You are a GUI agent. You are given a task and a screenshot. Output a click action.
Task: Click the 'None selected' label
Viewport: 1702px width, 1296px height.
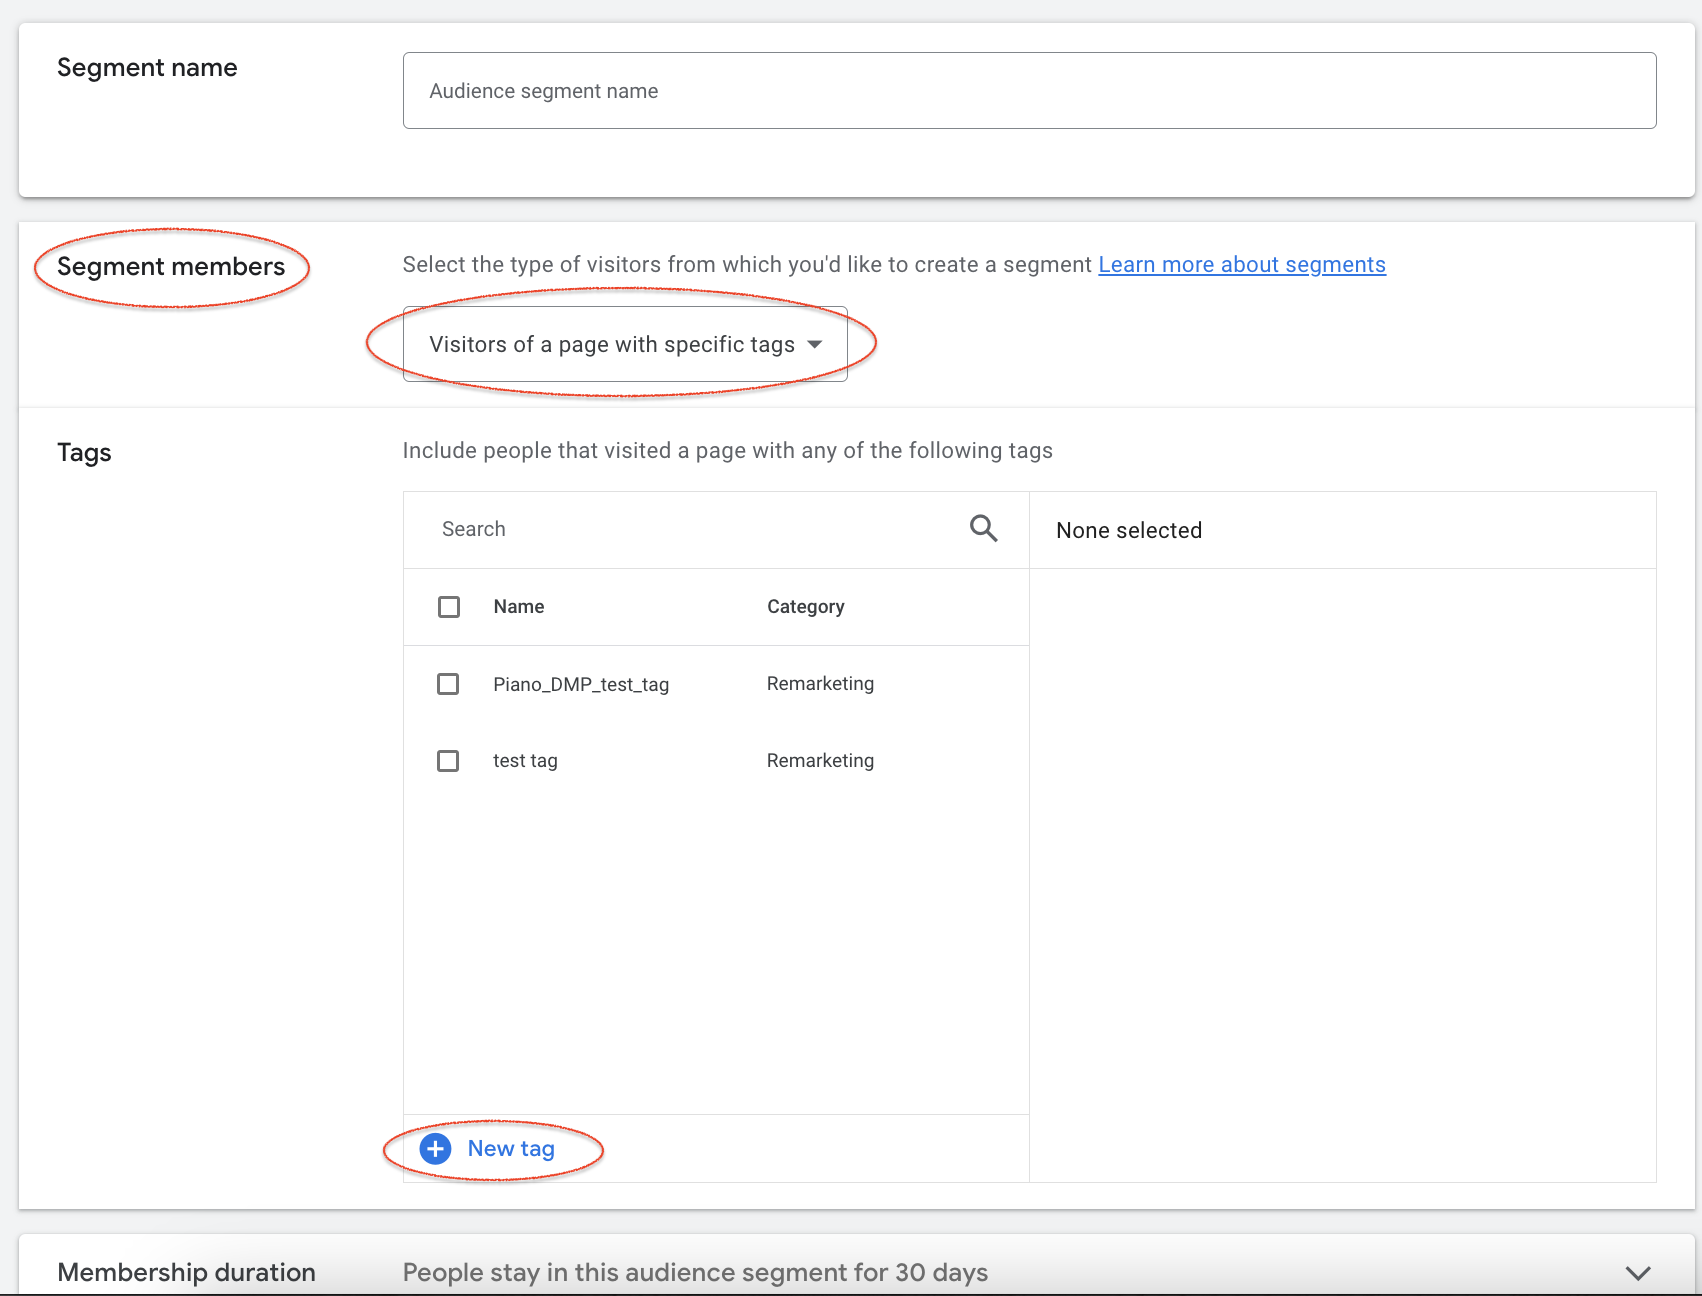click(x=1129, y=531)
